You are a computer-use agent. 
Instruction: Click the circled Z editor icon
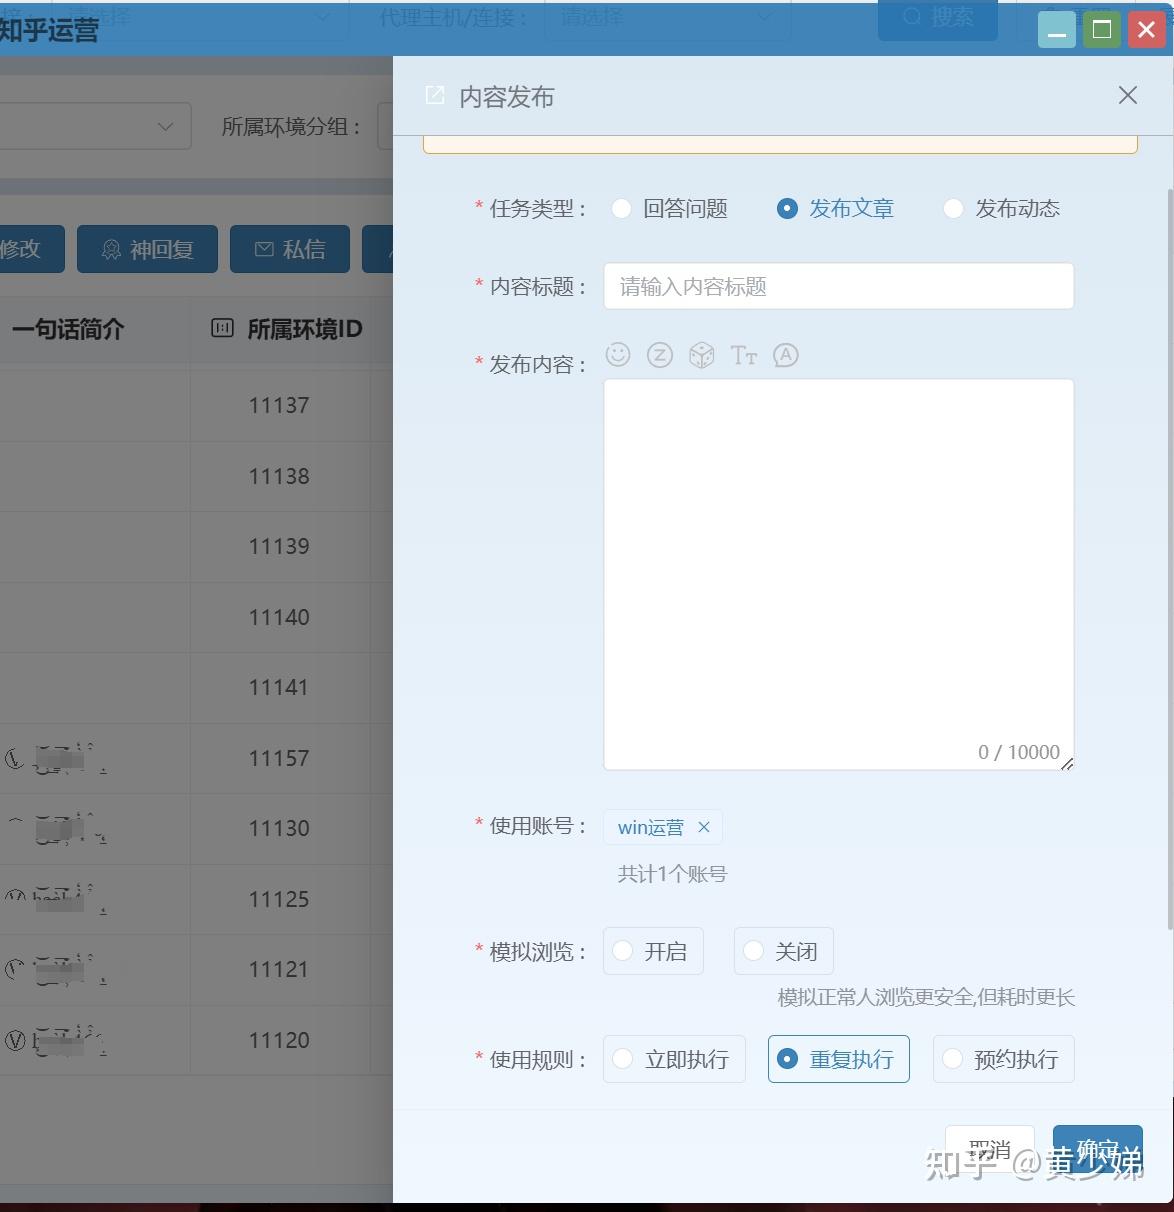click(660, 355)
